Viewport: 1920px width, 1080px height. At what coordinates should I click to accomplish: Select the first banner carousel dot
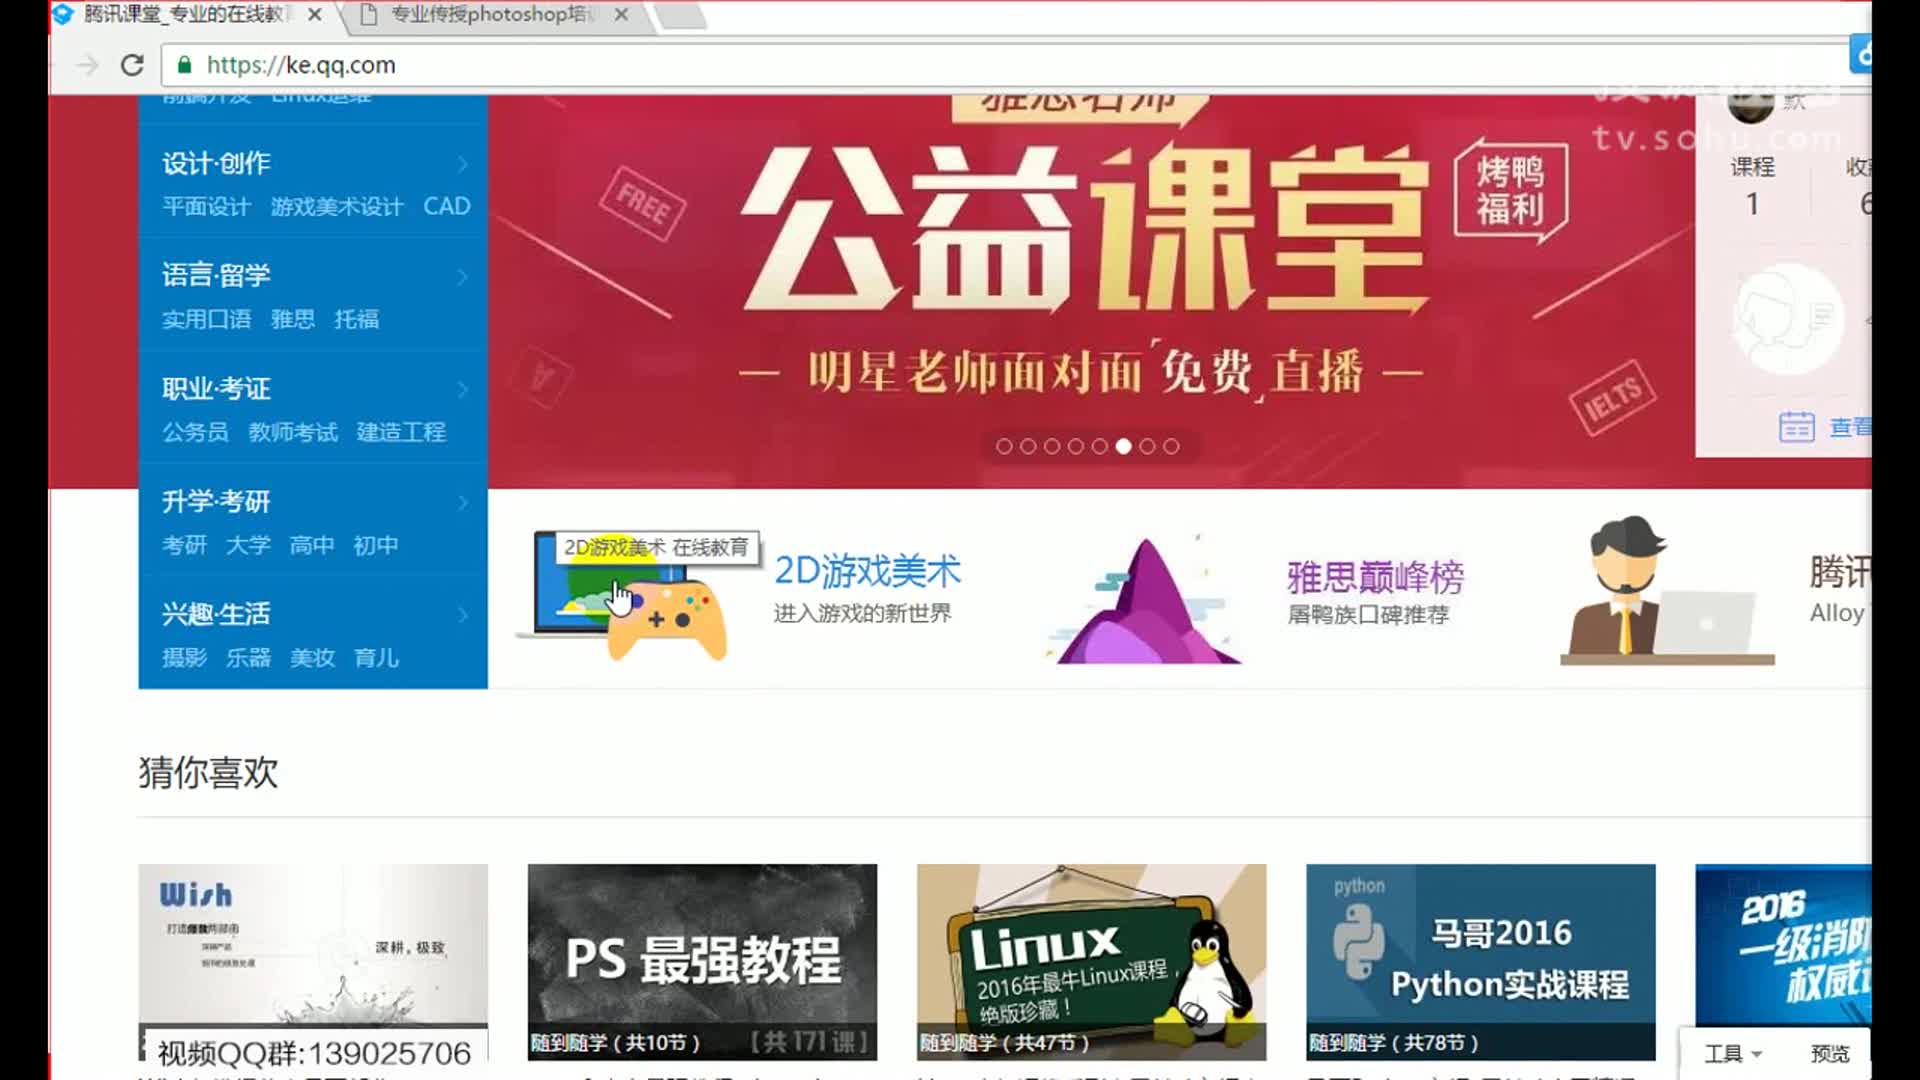[x=1004, y=446]
